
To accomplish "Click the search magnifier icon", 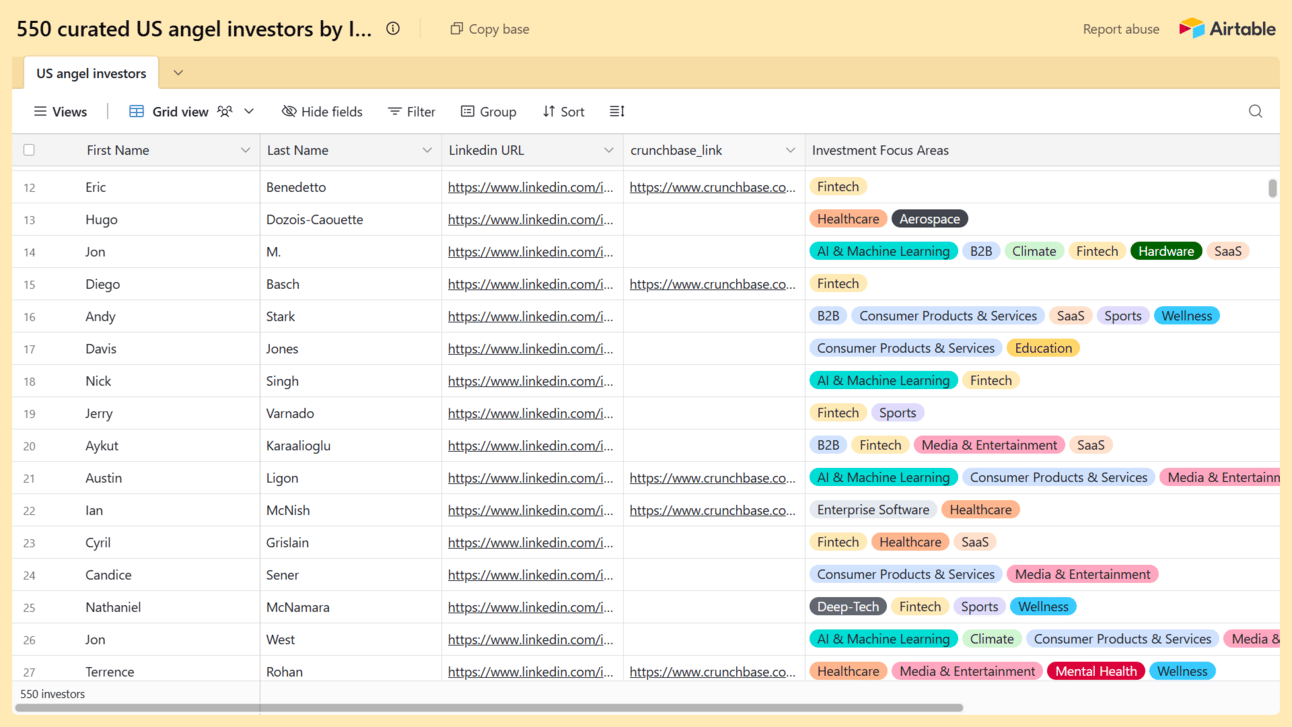I will tap(1255, 111).
